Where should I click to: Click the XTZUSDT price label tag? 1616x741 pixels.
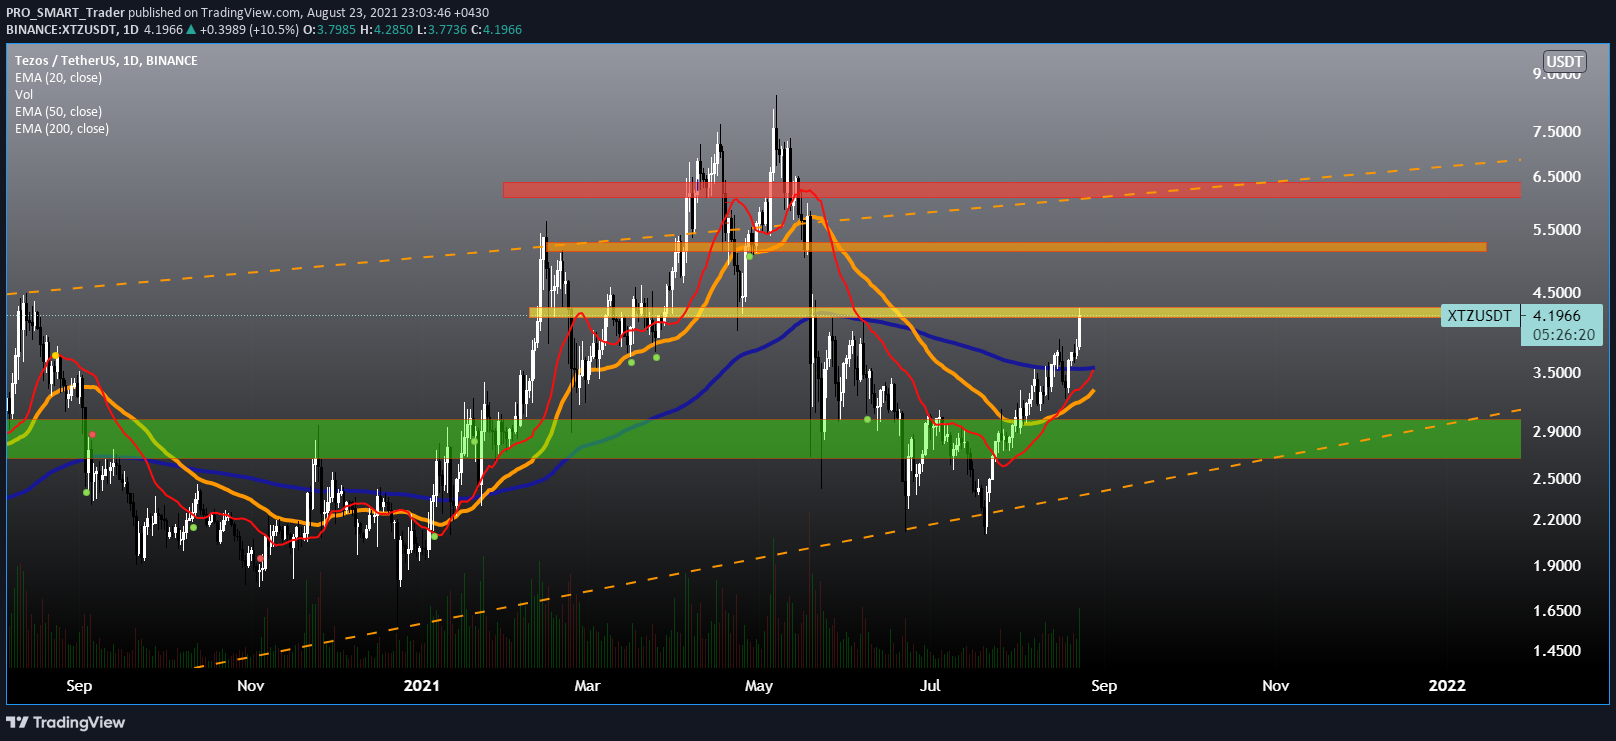click(1480, 316)
